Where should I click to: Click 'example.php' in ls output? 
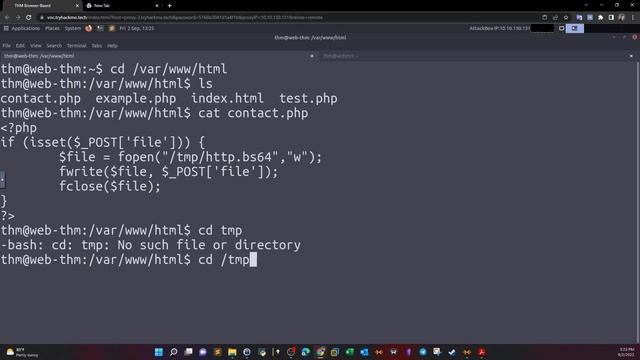pyautogui.click(x=136, y=98)
